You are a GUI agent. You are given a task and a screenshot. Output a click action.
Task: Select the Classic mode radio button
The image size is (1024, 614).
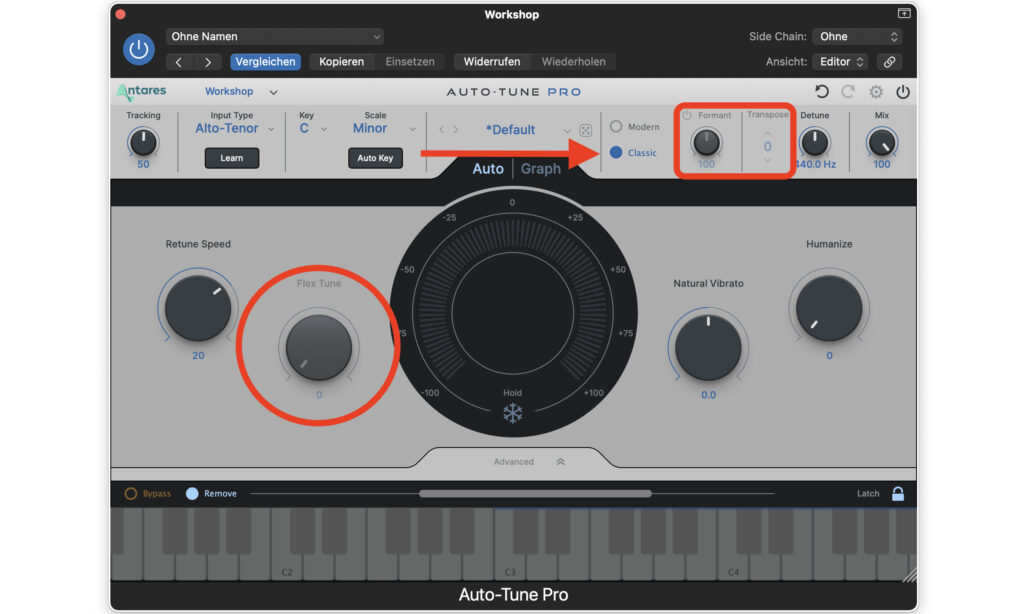point(616,152)
